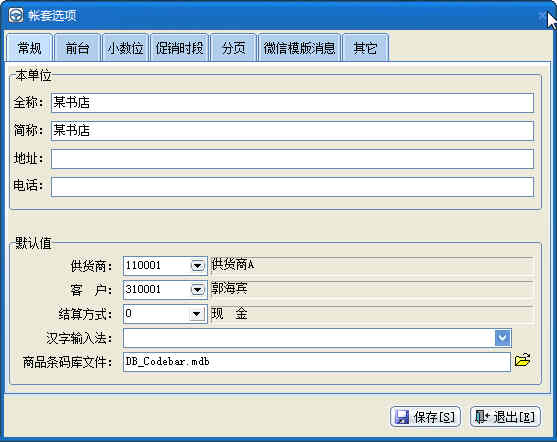Screen dimensions: 557x442
Task: Expand the 供货商 supplier code dropdown
Action: click(x=198, y=266)
